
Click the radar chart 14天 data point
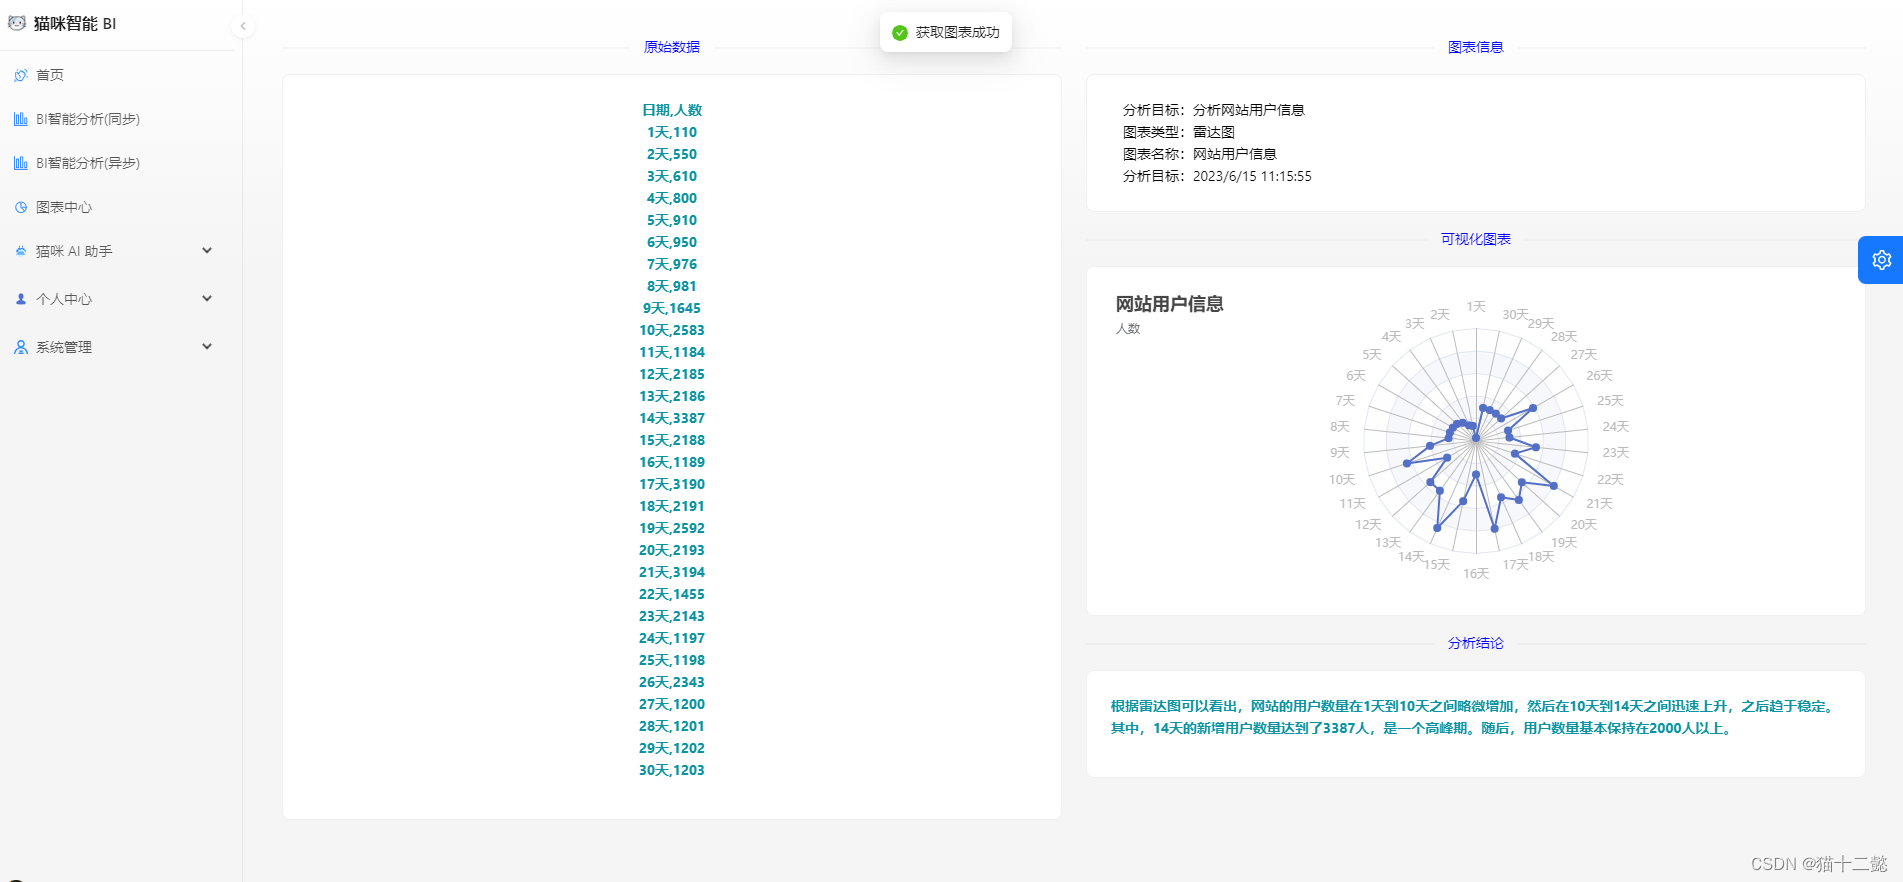tap(1437, 528)
